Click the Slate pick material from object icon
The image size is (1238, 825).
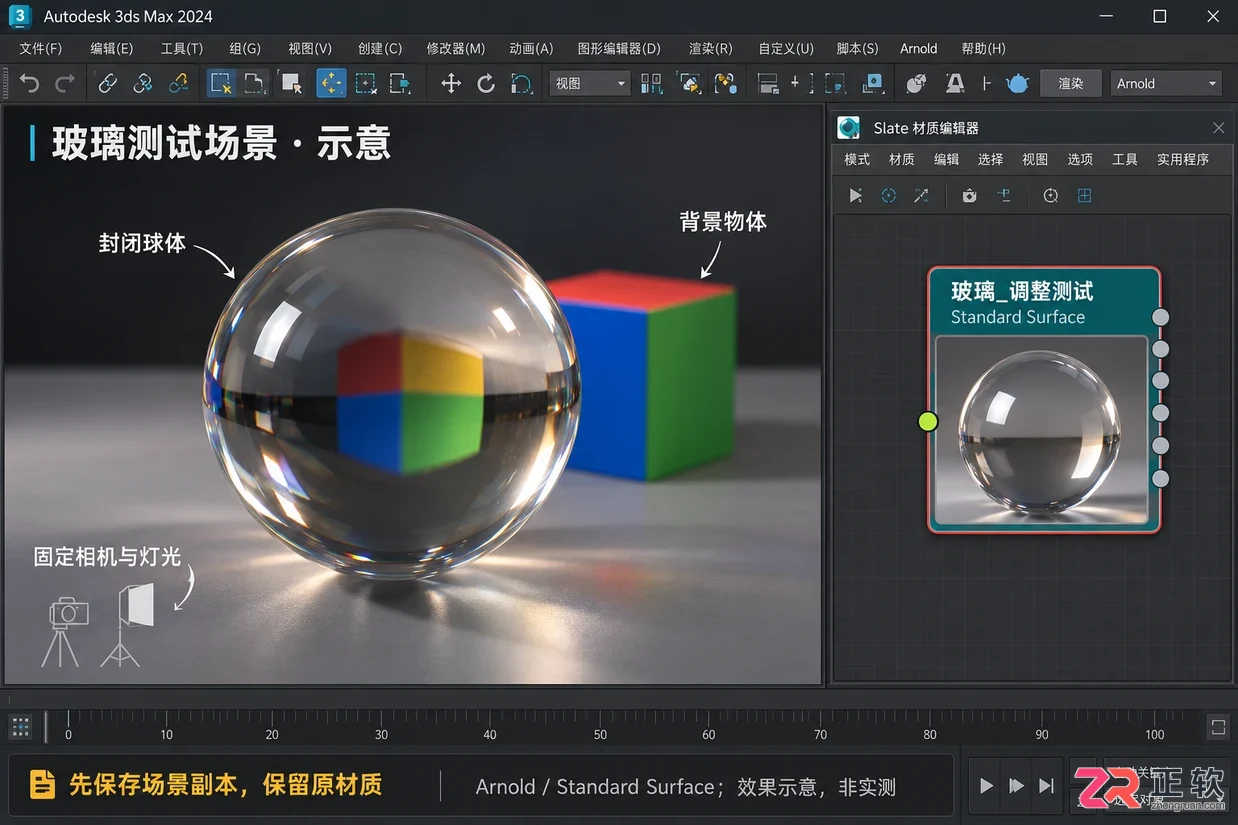coord(888,196)
